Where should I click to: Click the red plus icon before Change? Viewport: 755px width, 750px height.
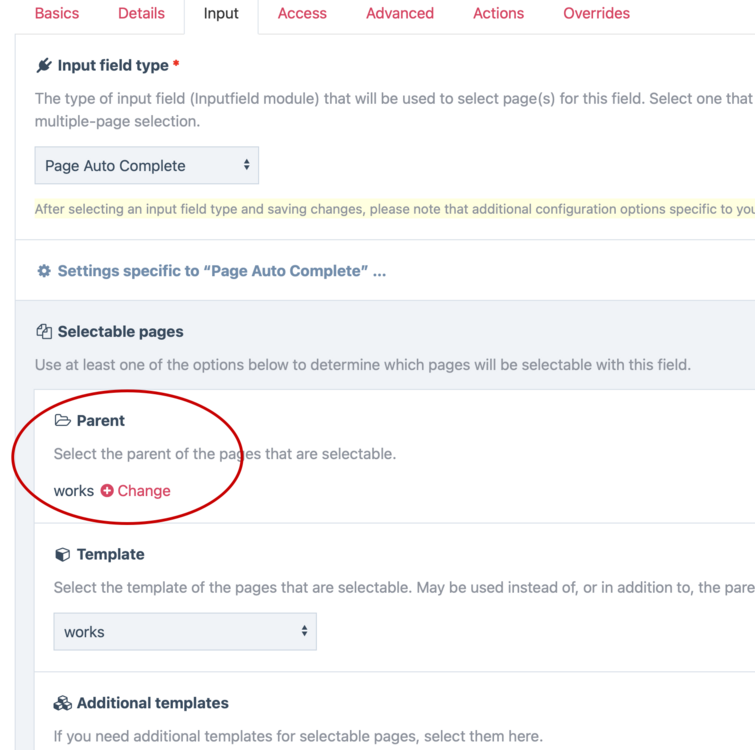[x=107, y=491]
